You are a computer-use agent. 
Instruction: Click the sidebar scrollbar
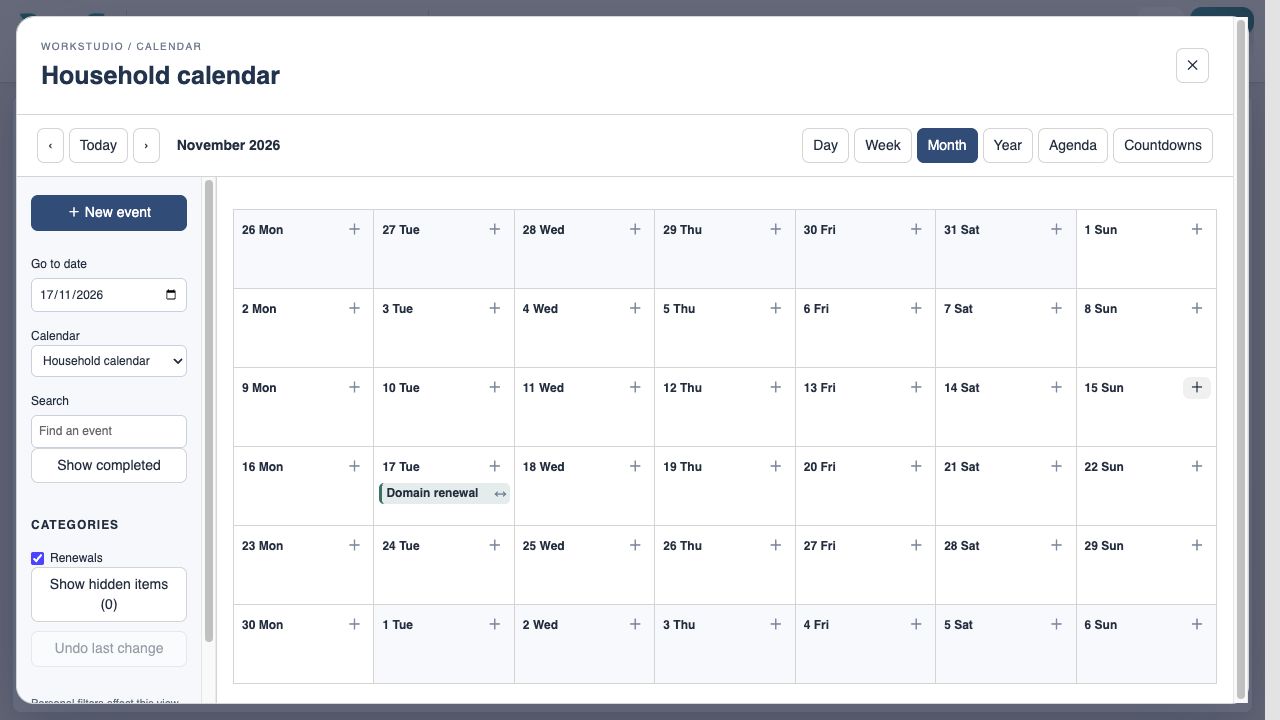click(x=209, y=411)
